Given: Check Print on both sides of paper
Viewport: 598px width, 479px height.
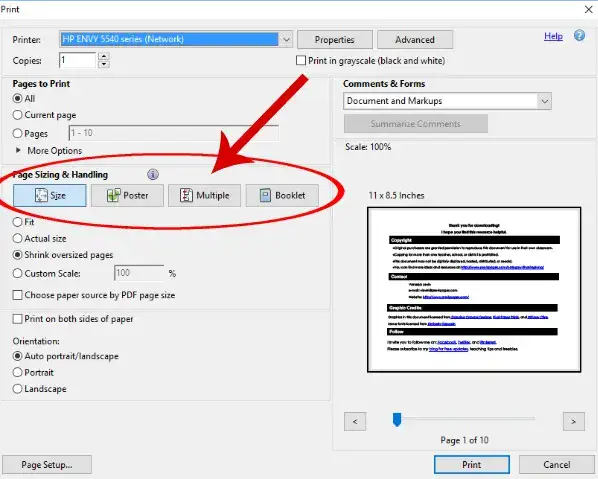Looking at the screenshot, I should pos(18,319).
